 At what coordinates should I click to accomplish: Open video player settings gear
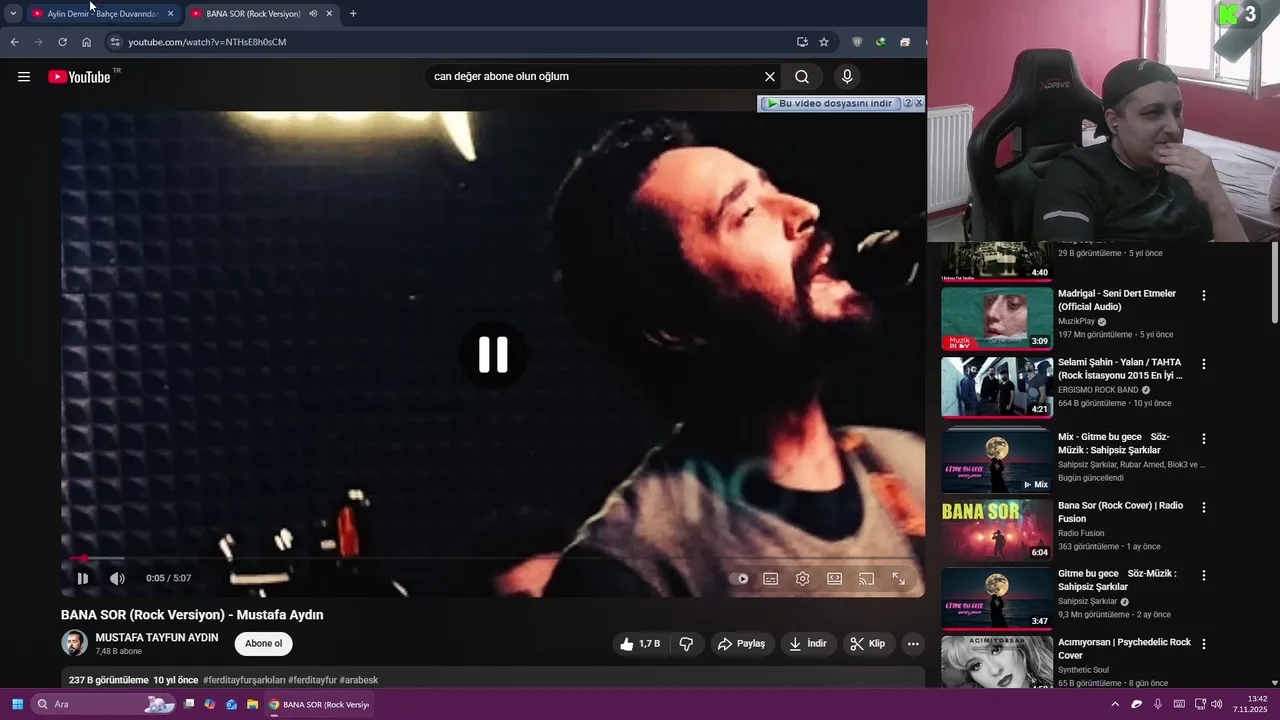click(803, 578)
